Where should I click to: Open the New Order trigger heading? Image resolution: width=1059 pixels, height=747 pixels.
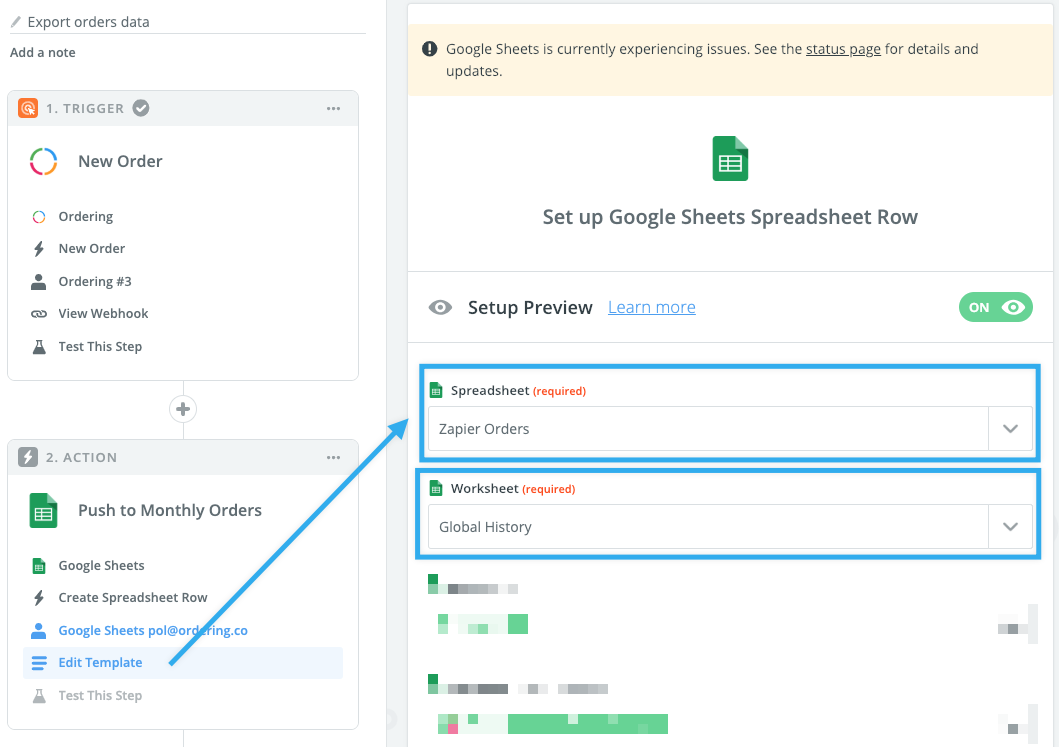pos(120,161)
